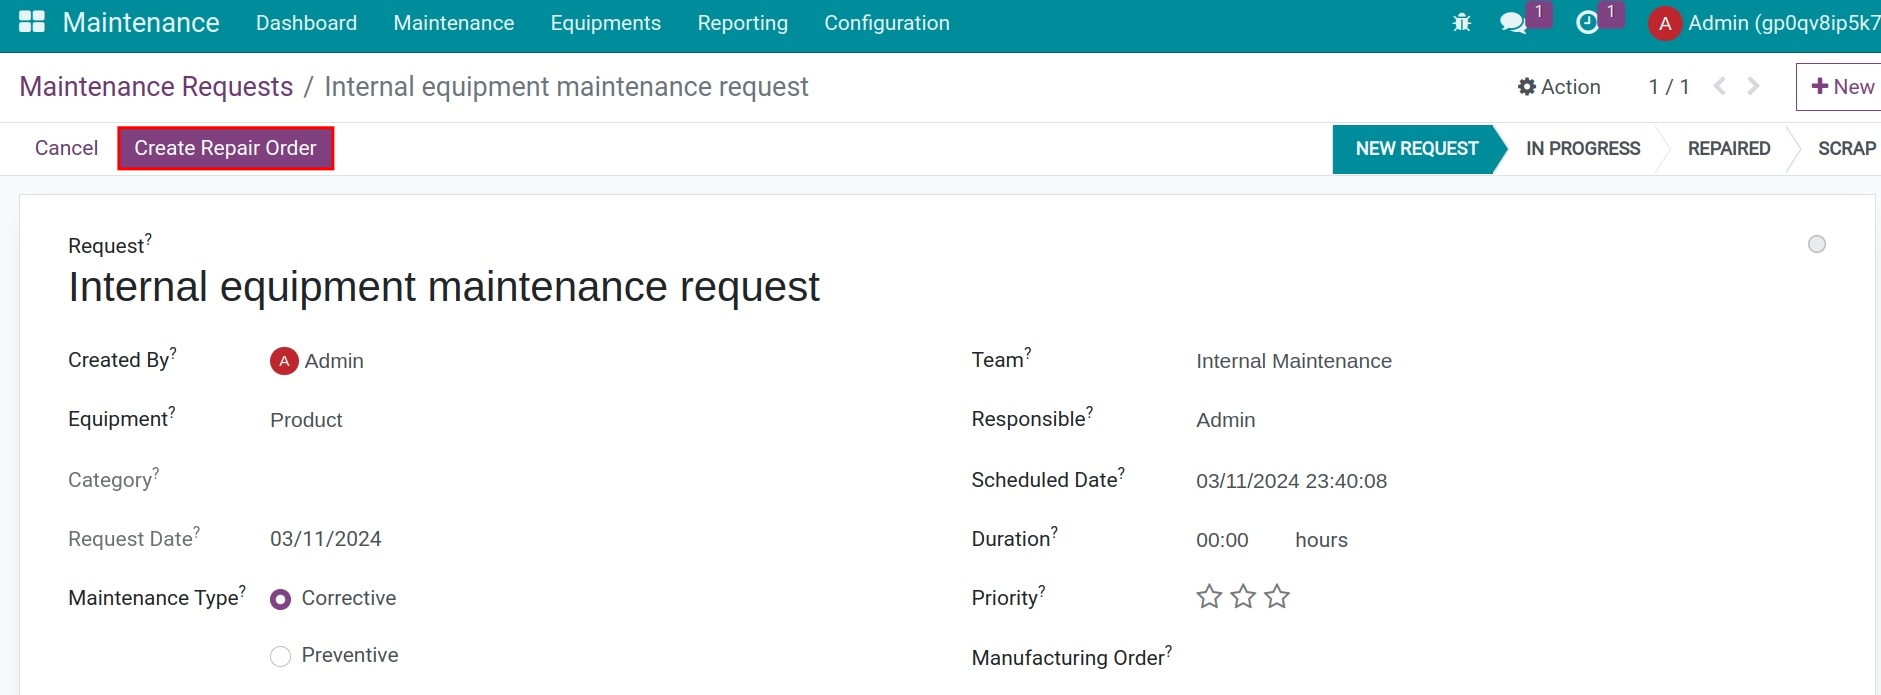Open the Equipments menu
Screen dimensions: 1881x695
[x=606, y=23]
